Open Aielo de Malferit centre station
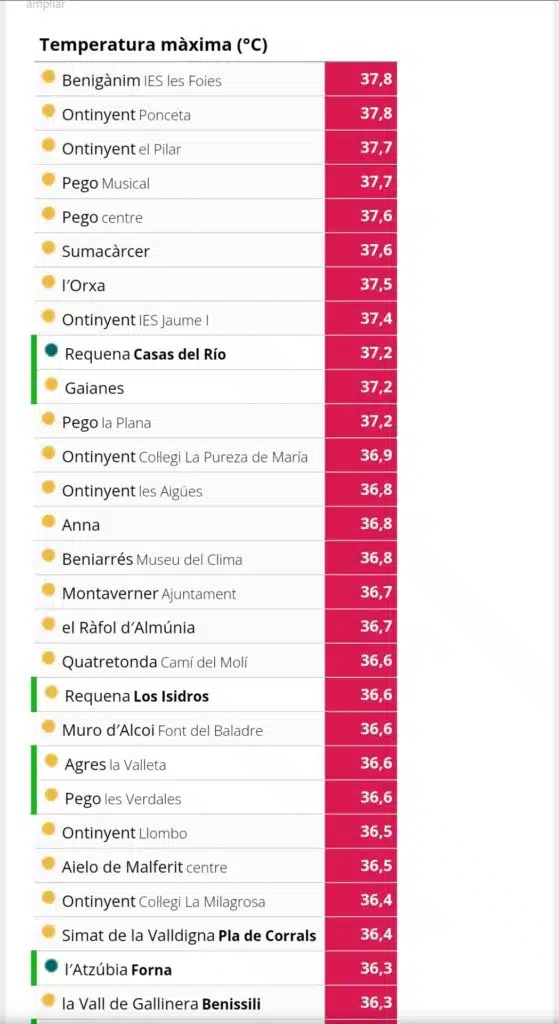This screenshot has height=1024, width=559. pyautogui.click(x=216, y=867)
